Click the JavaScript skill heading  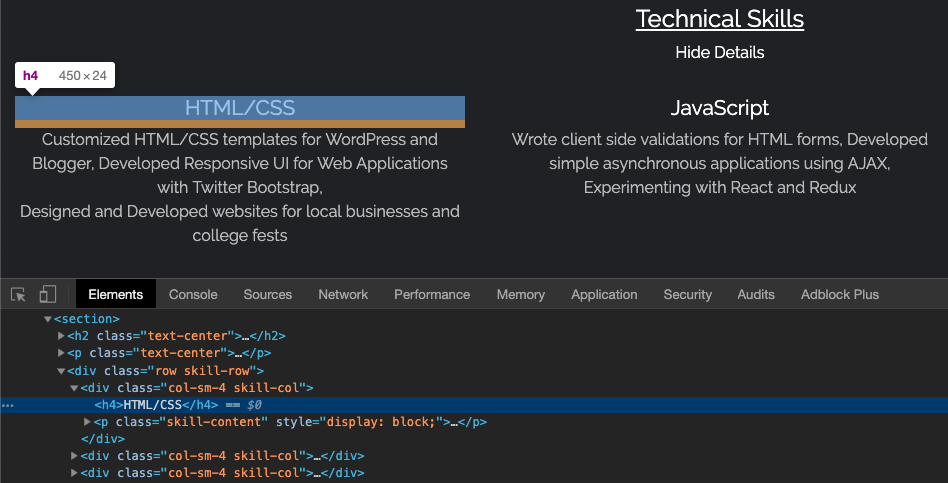coord(719,108)
